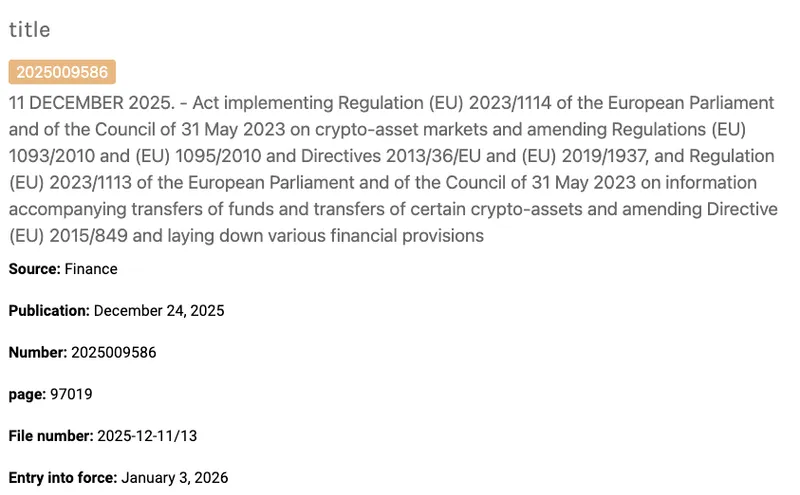Click the "page:" label

[x=27, y=394]
